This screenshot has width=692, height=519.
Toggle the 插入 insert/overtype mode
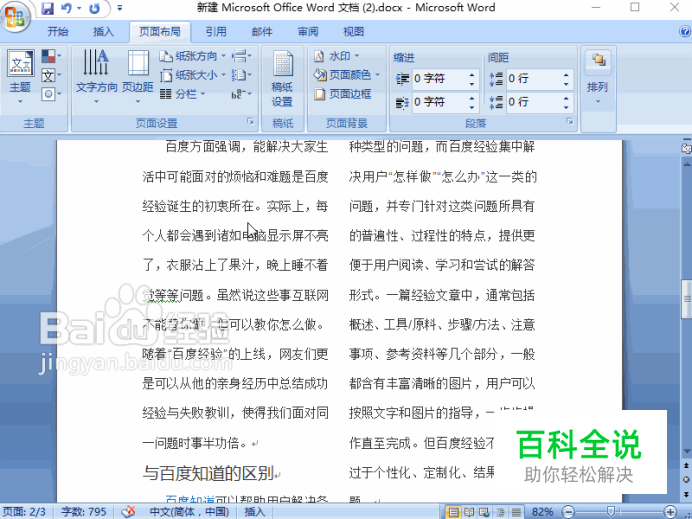click(255, 512)
